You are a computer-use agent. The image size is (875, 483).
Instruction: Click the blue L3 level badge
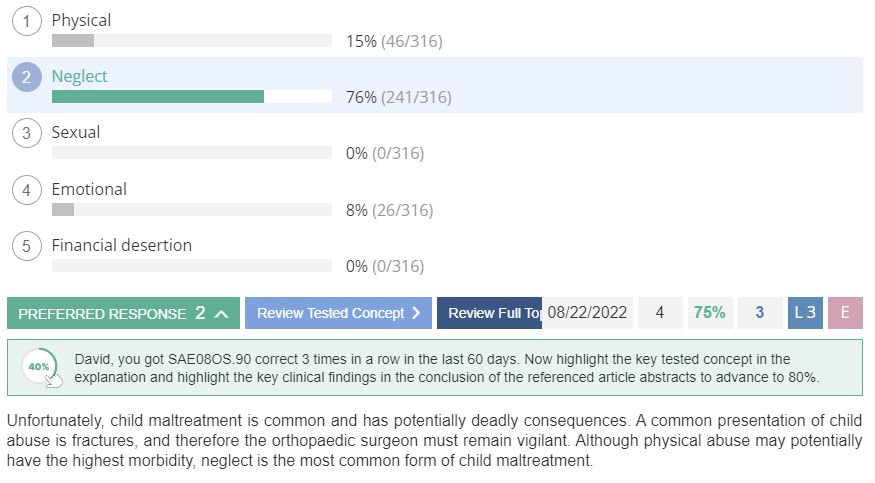tap(805, 313)
